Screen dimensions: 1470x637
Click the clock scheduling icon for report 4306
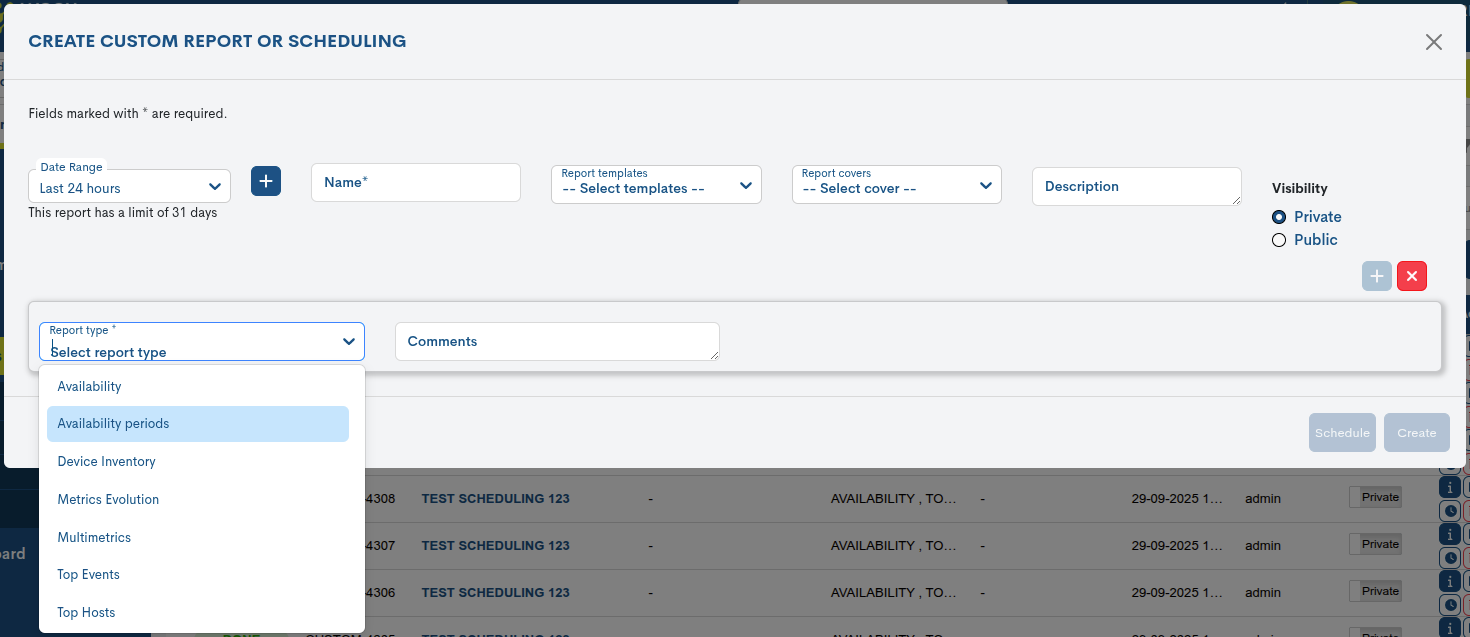(x=1450, y=604)
